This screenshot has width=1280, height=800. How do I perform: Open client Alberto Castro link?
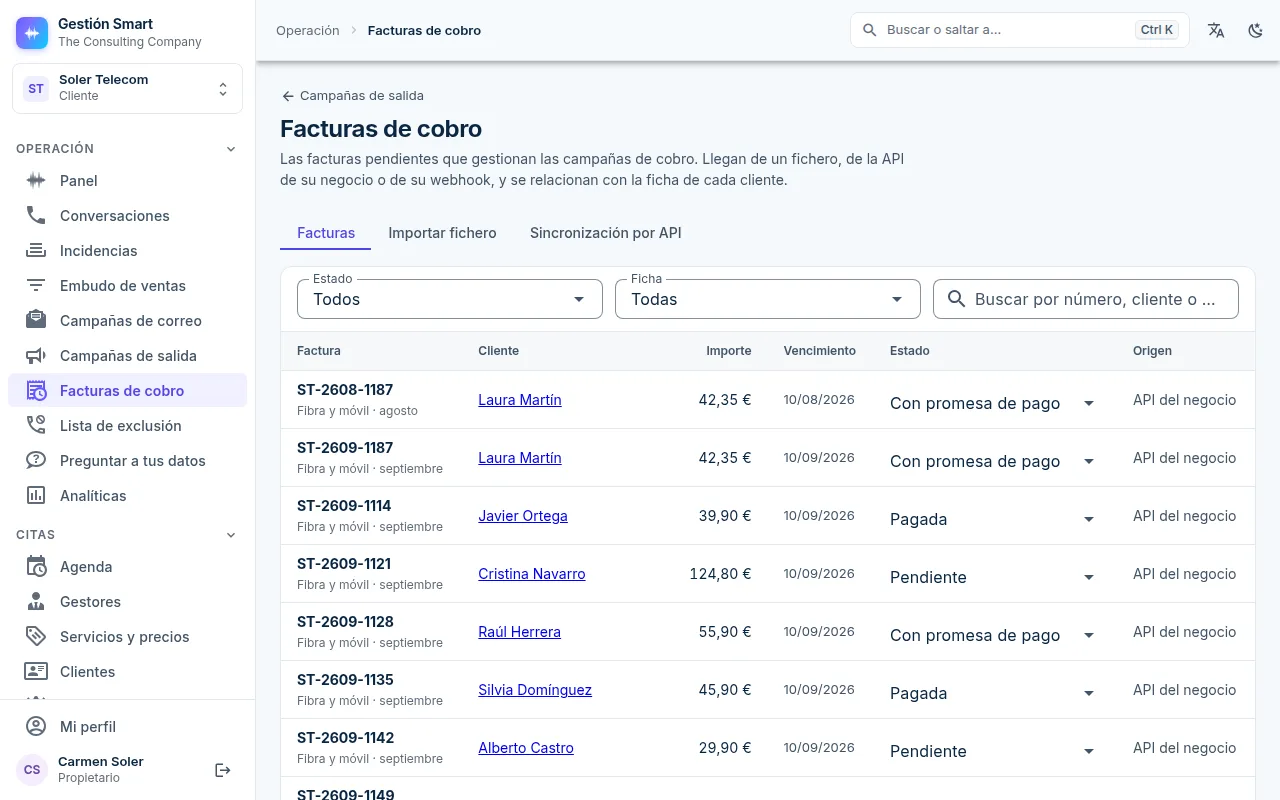526,748
